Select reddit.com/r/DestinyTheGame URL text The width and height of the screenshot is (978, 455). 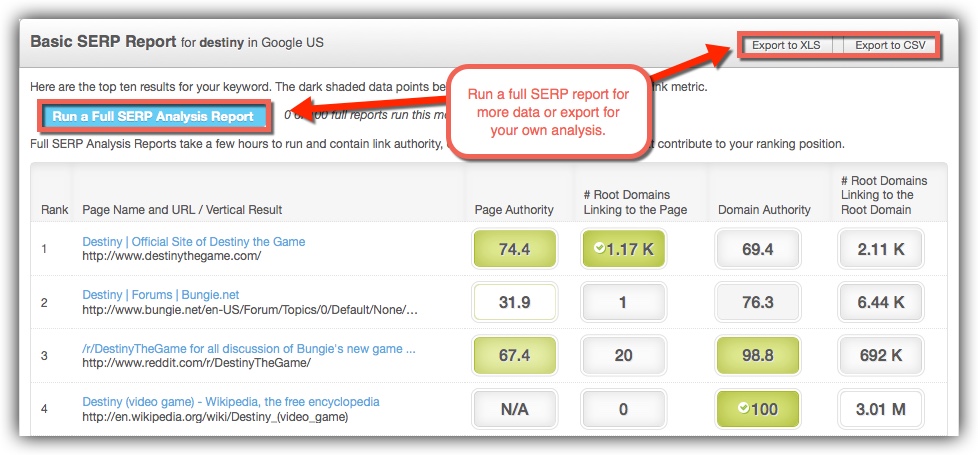[x=196, y=363]
